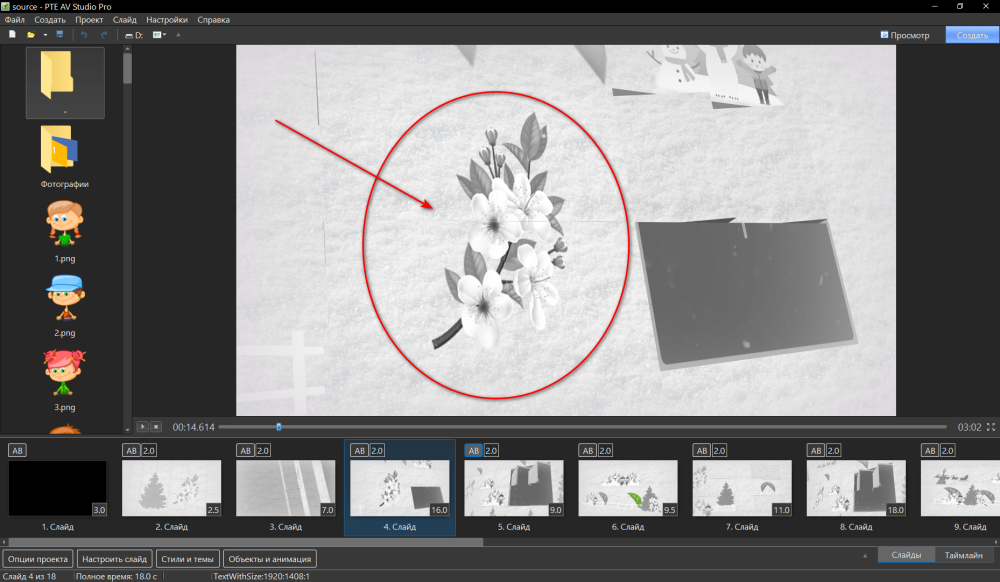Image resolution: width=1000 pixels, height=582 pixels.
Task: Click the blue Создать button
Action: 971,35
